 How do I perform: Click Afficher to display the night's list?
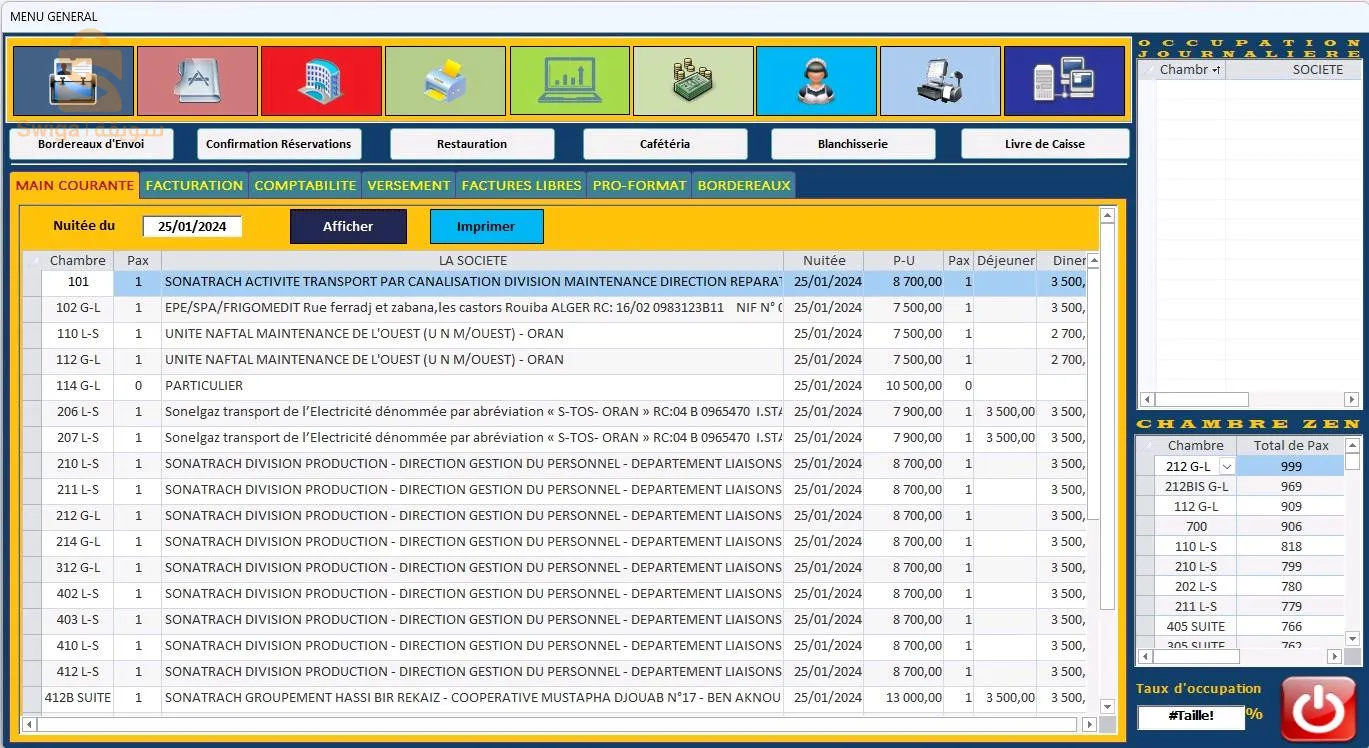[348, 226]
